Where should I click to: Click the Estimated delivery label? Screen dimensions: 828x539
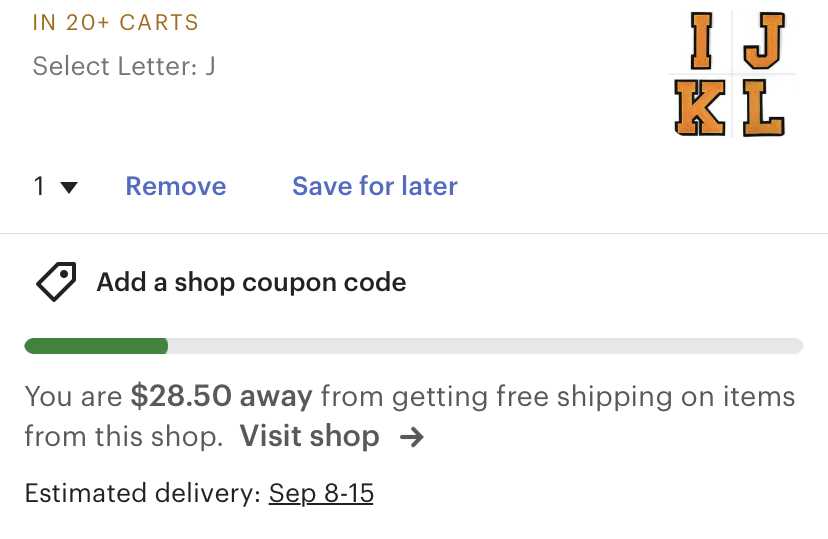[x=143, y=493]
